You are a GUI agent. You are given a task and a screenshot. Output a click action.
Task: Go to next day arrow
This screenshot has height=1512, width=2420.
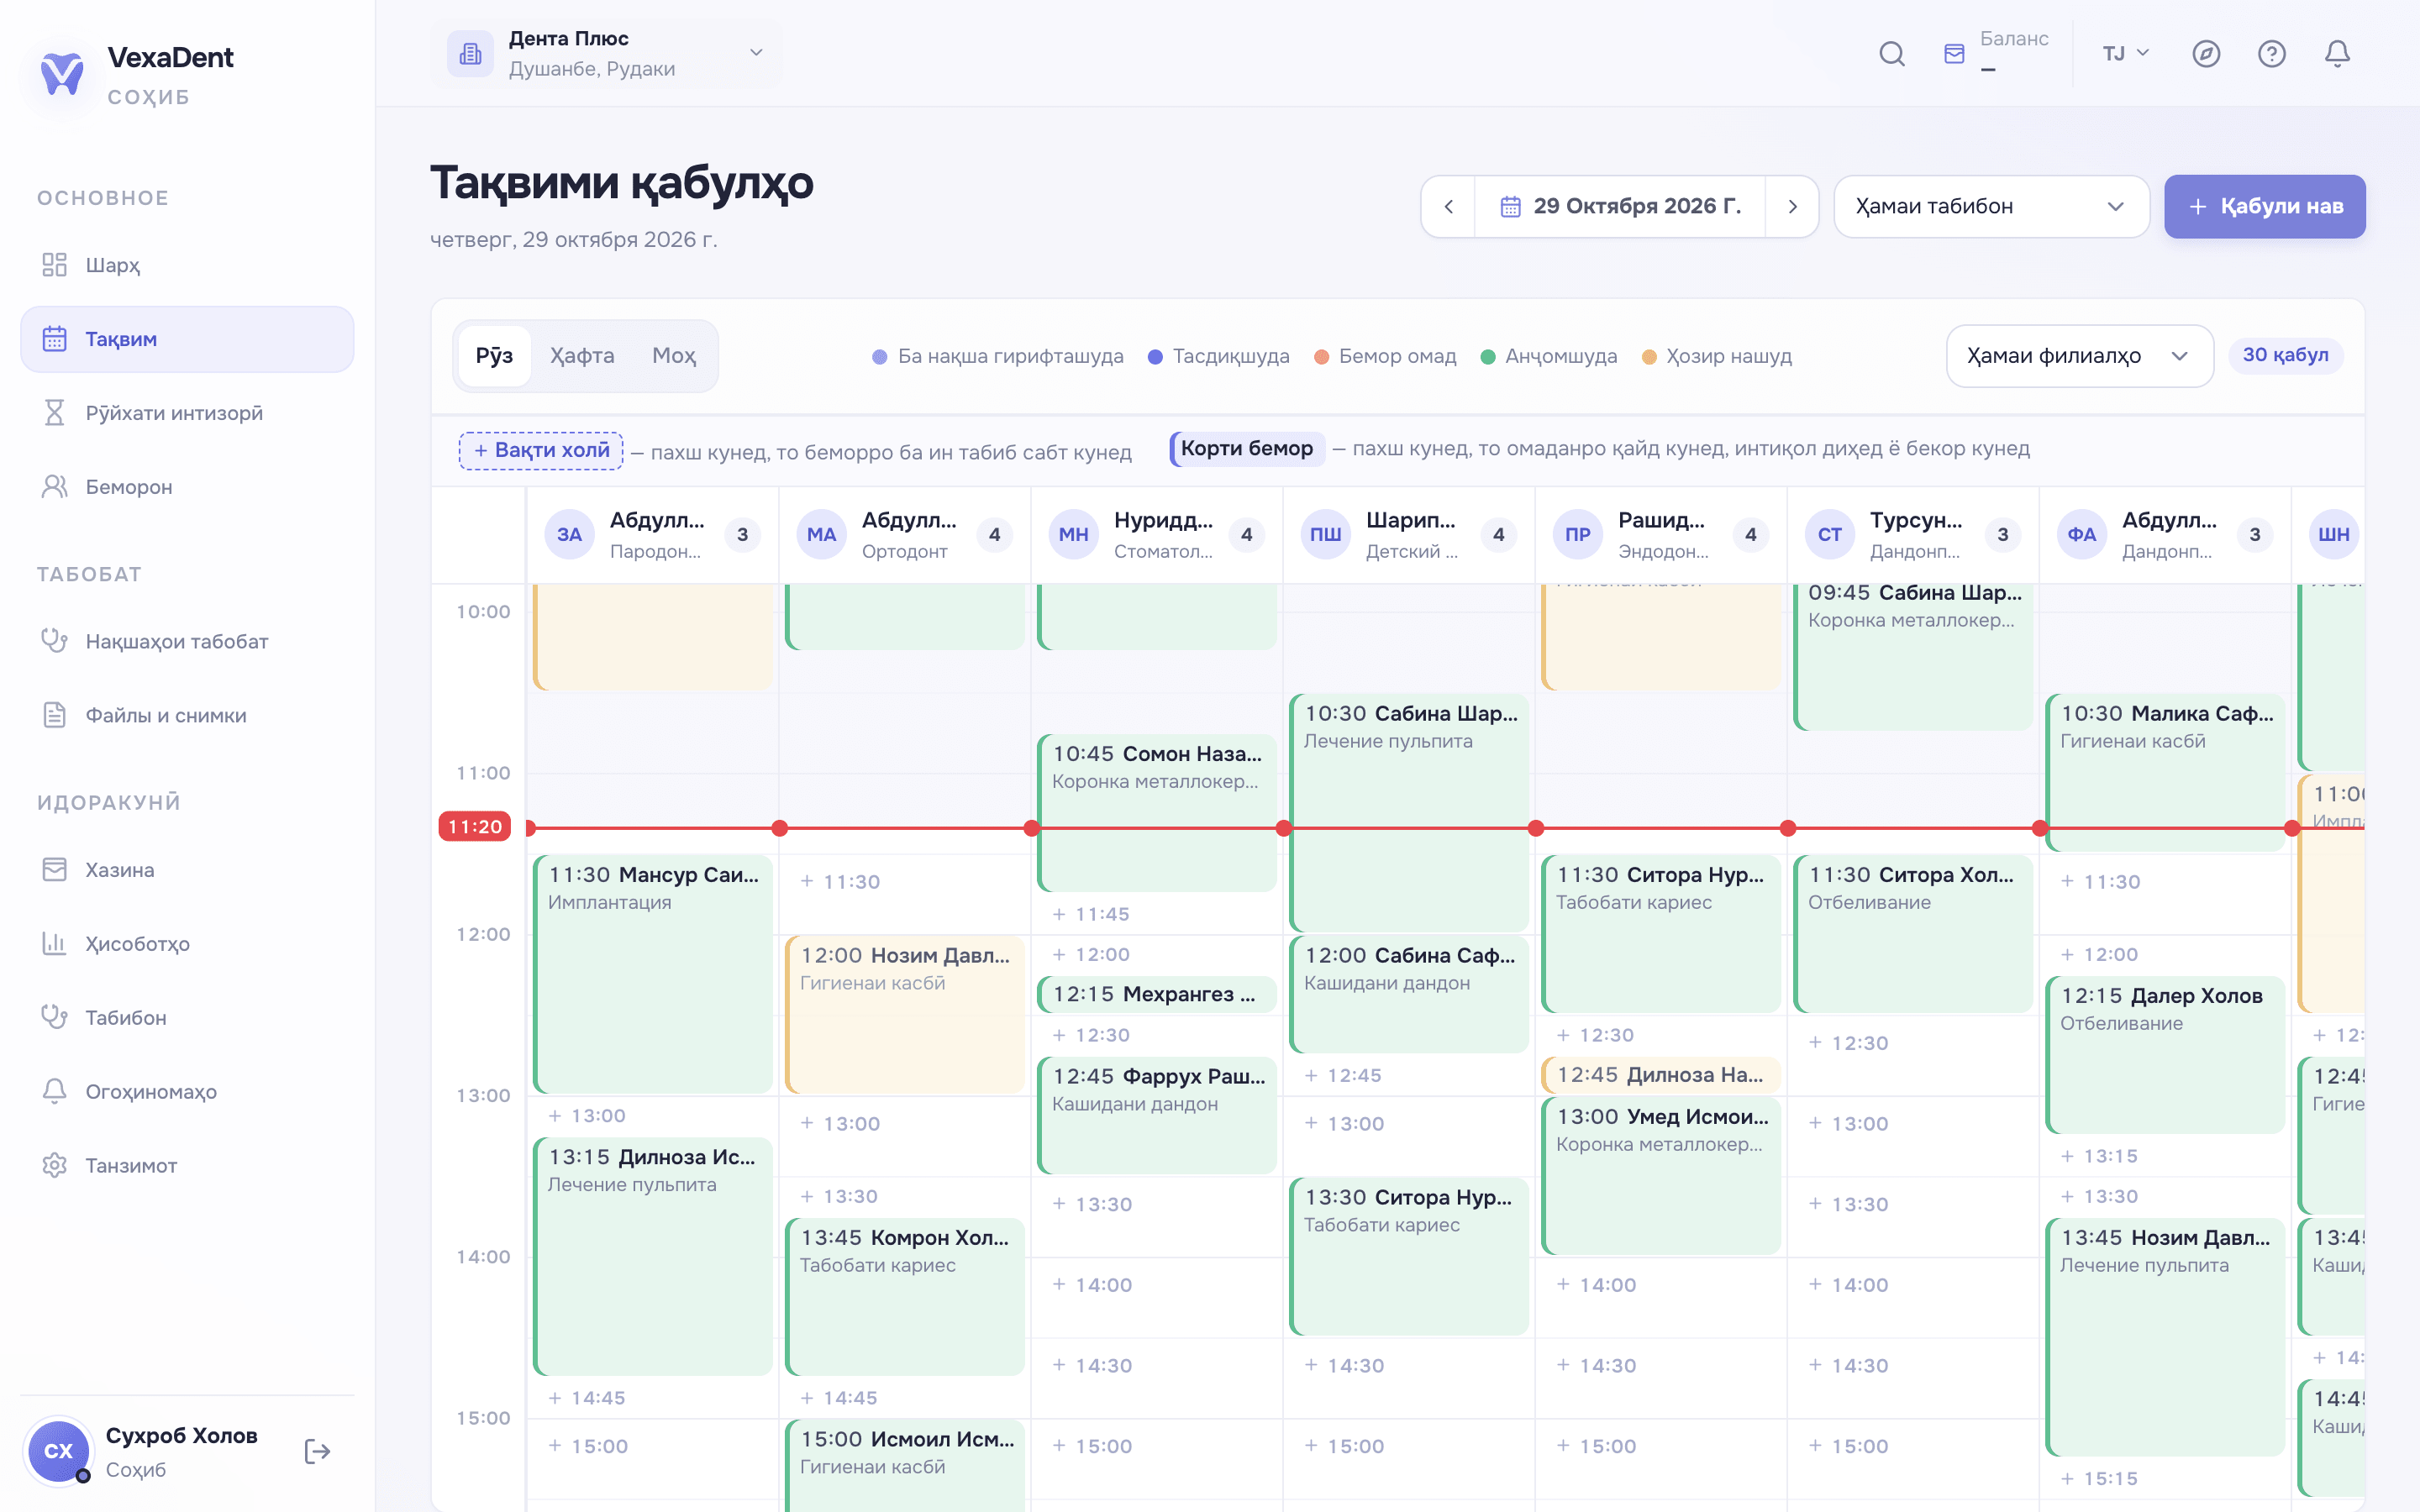click(1792, 207)
